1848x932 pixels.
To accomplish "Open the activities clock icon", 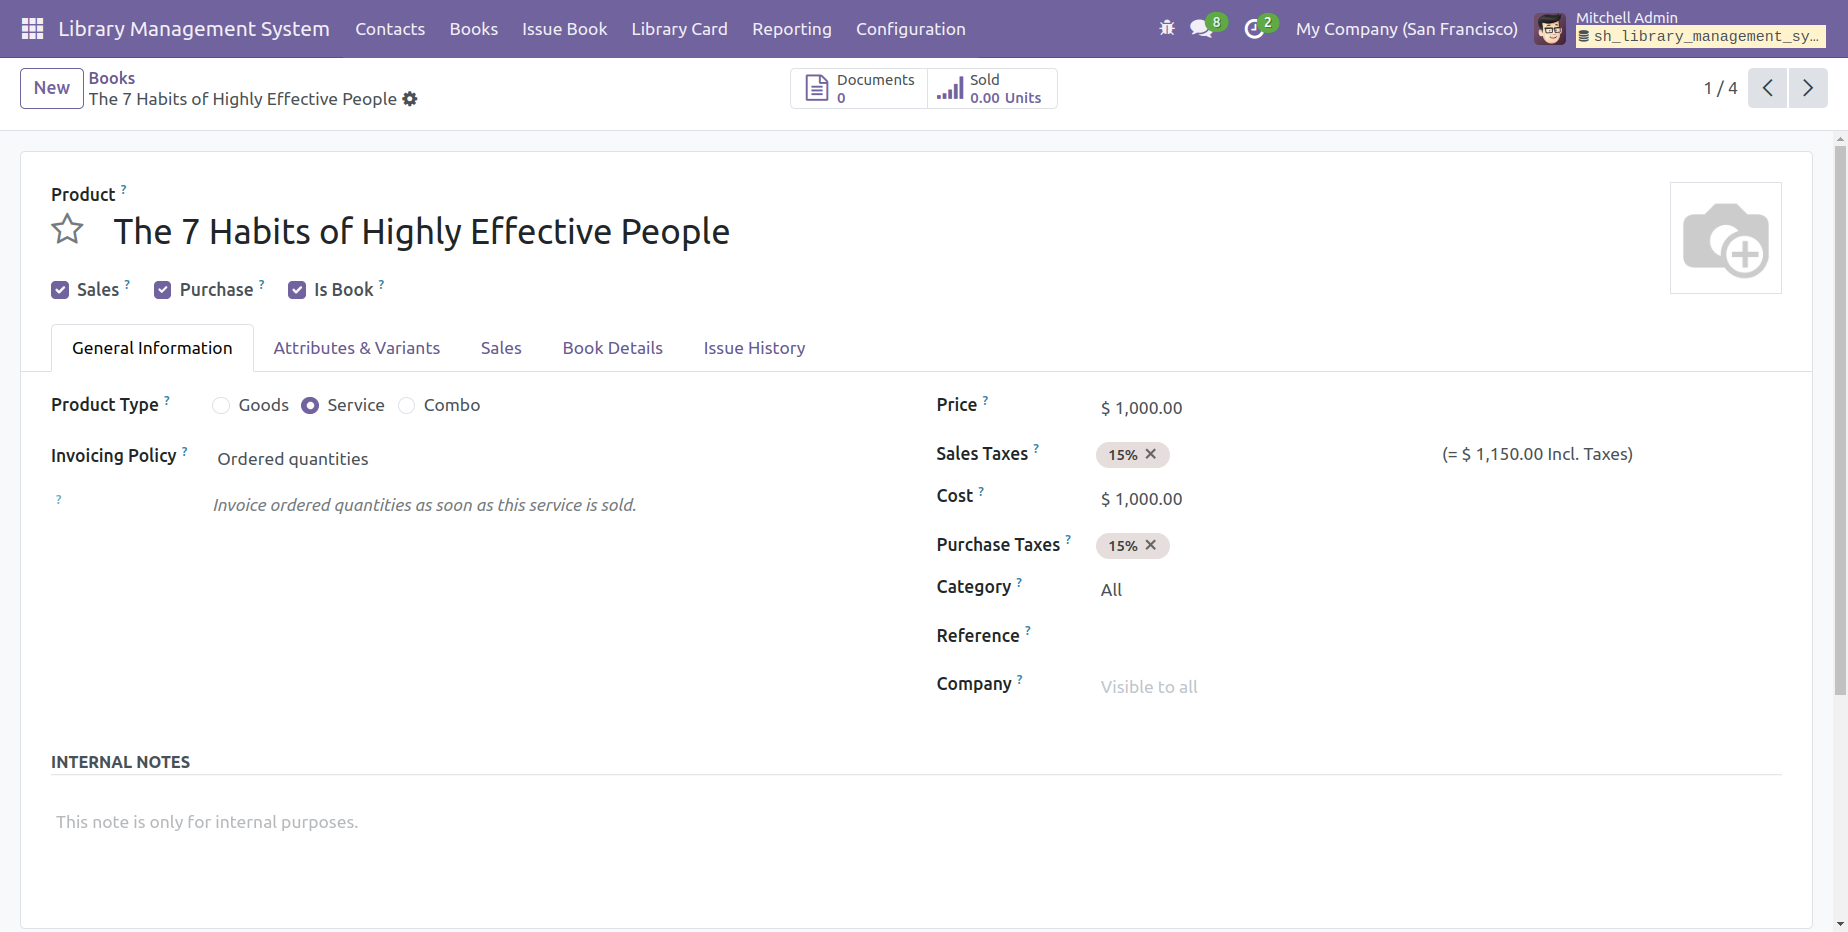I will tap(1254, 29).
